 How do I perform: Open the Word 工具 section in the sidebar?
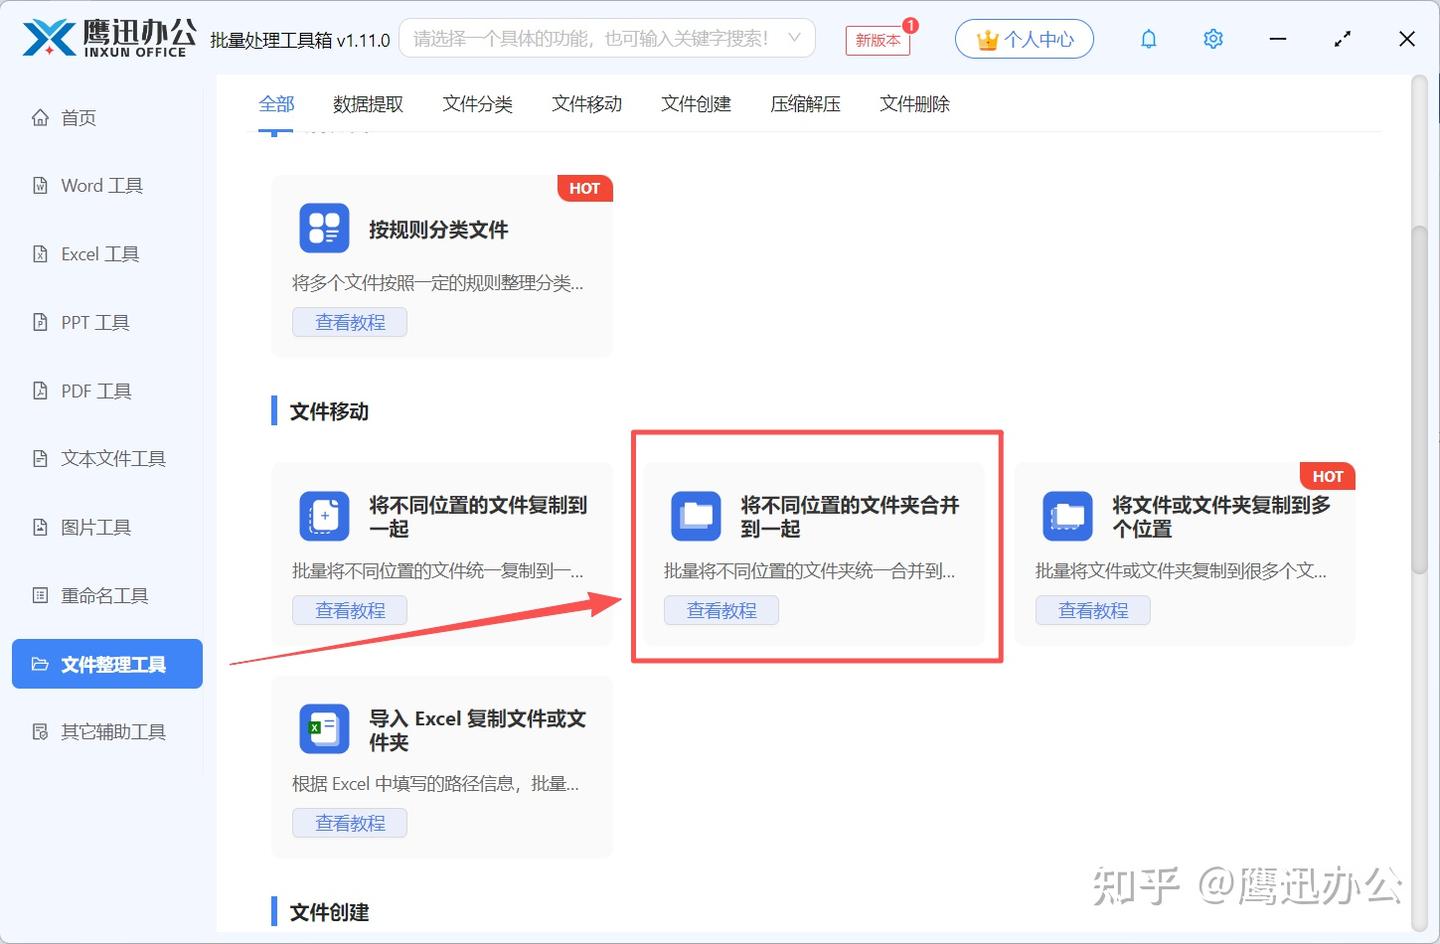click(x=99, y=185)
